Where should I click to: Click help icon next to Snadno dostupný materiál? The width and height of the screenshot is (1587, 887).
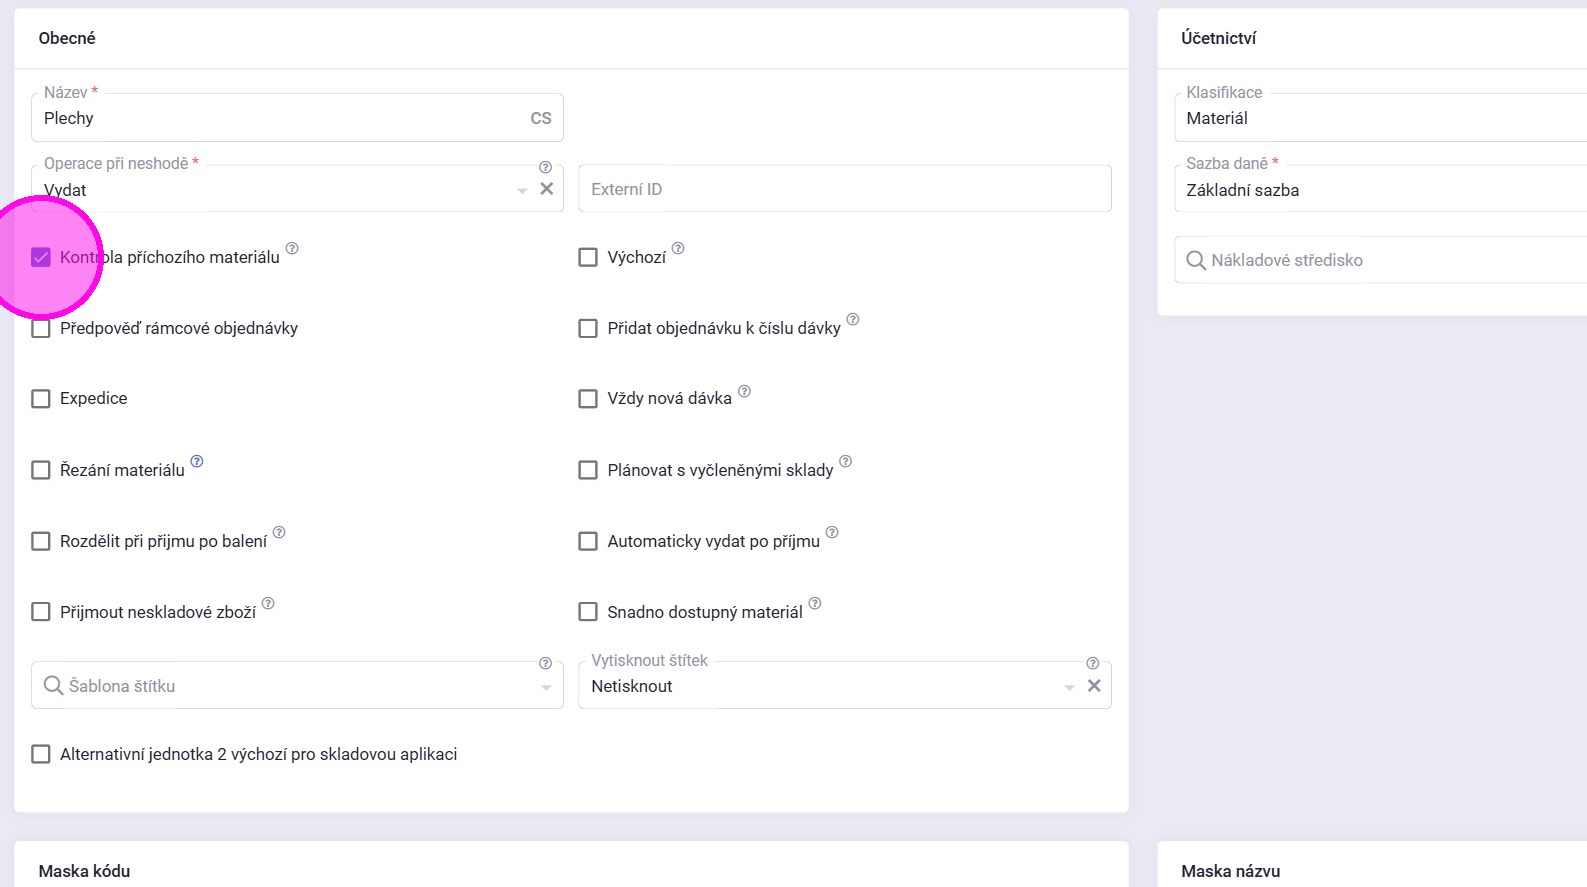815,603
